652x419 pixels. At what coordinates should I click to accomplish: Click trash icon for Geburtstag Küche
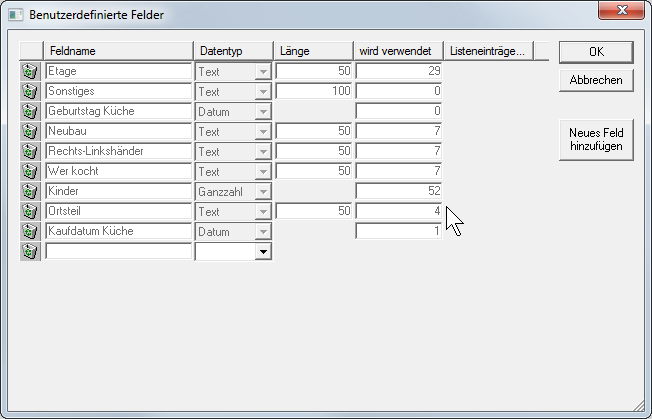point(30,112)
